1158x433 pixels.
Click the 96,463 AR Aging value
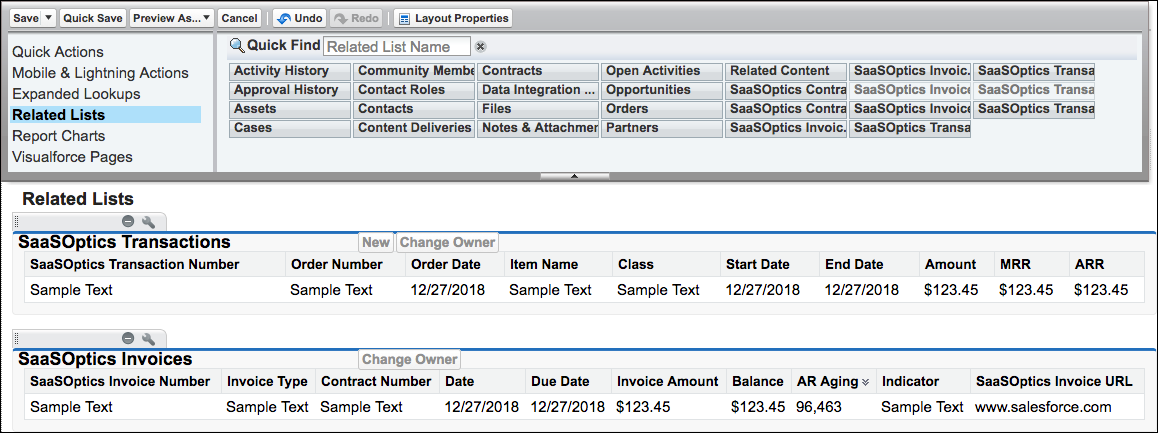tap(819, 407)
